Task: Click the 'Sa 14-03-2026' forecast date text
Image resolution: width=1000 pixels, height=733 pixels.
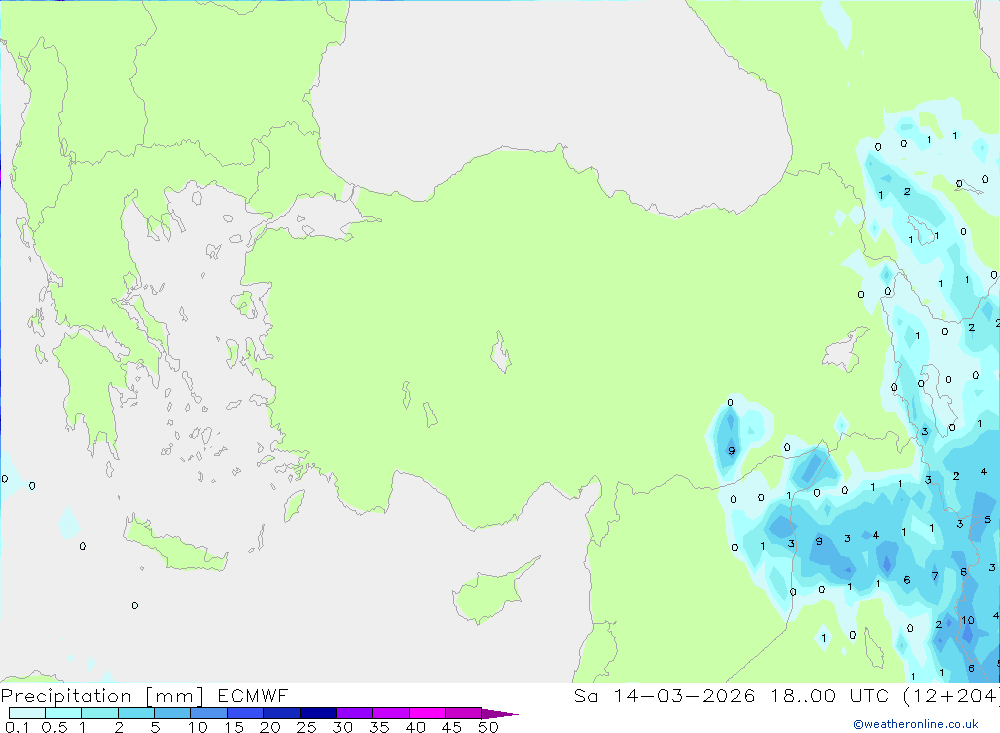Action: pyautogui.click(x=664, y=695)
